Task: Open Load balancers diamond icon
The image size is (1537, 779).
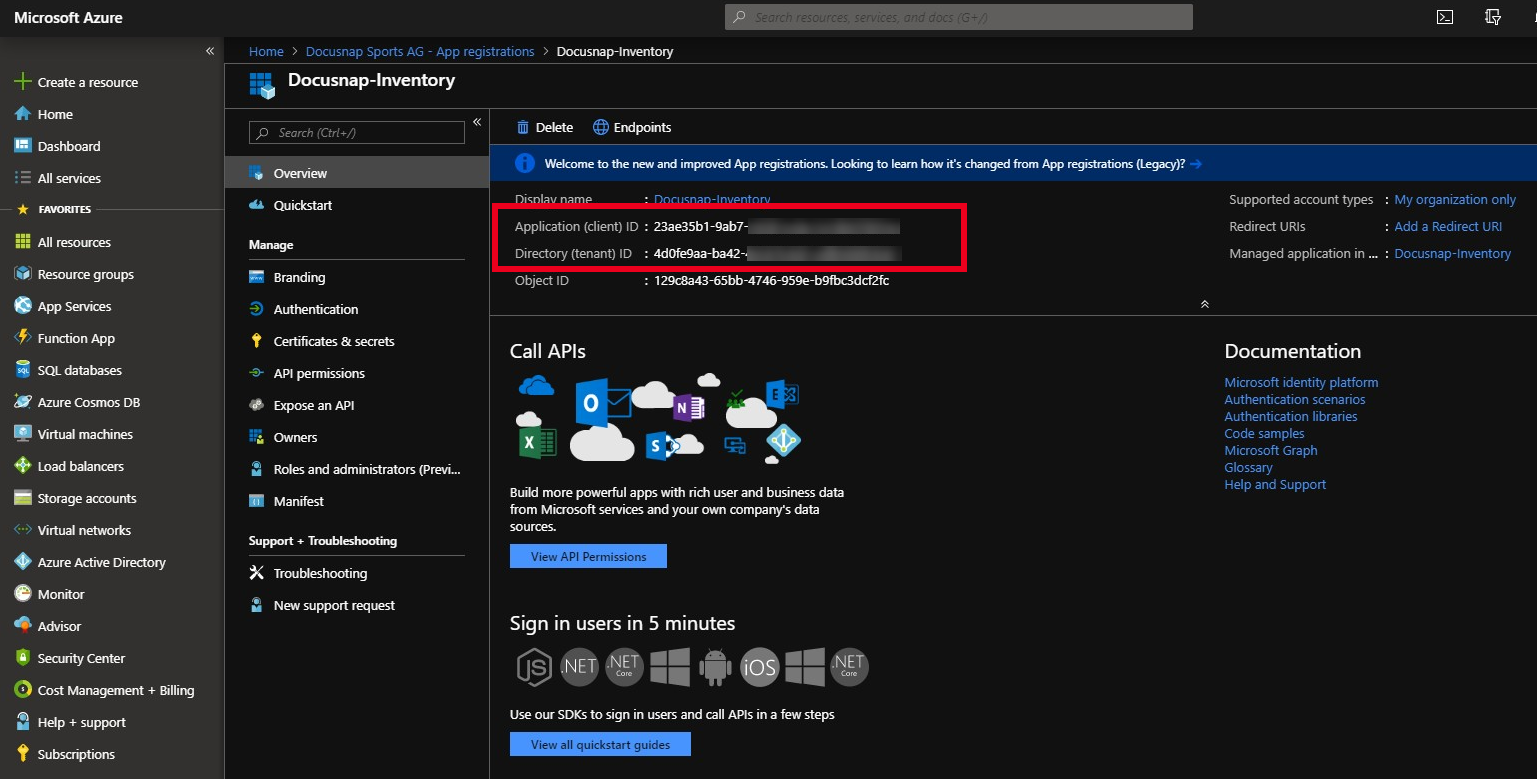Action: tap(22, 466)
